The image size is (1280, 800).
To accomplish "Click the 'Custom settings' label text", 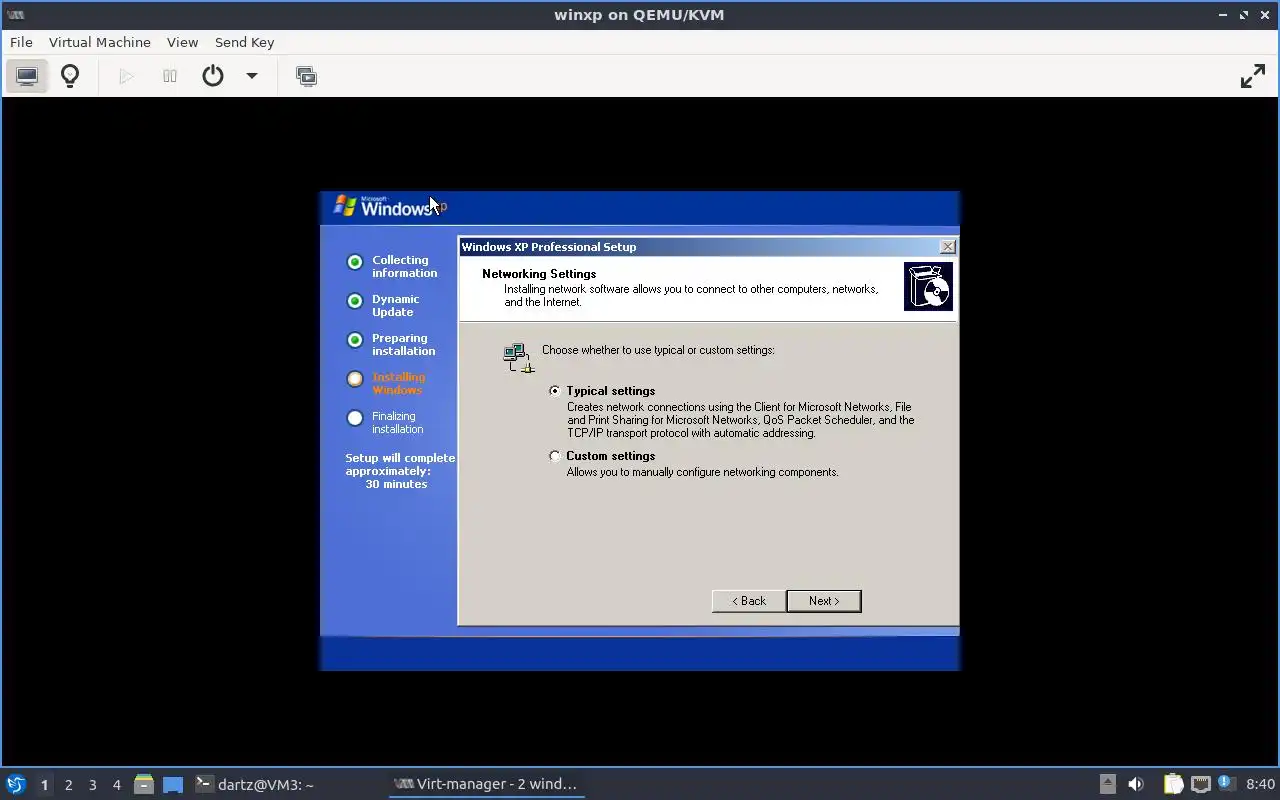I will tap(610, 456).
